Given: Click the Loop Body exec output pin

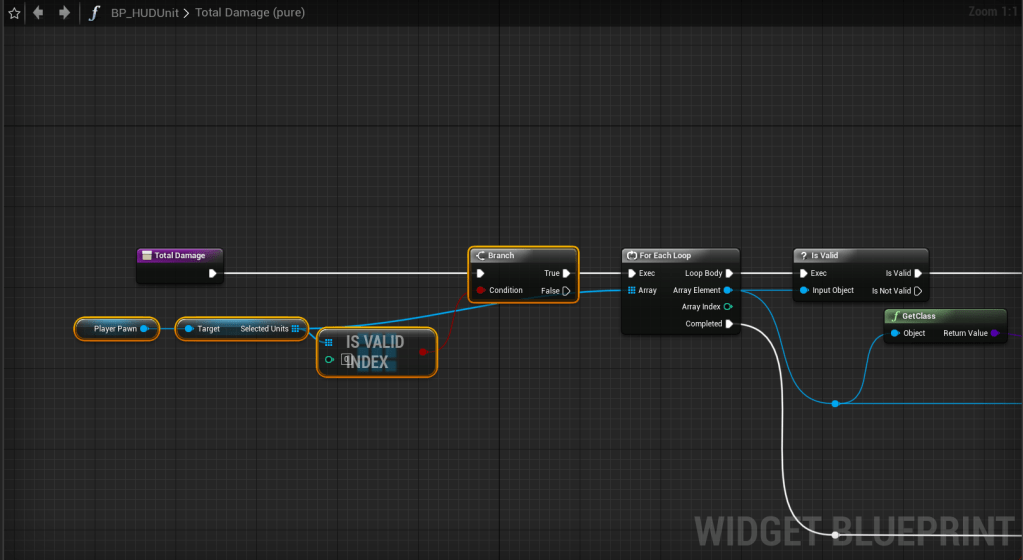Looking at the screenshot, I should (729, 273).
